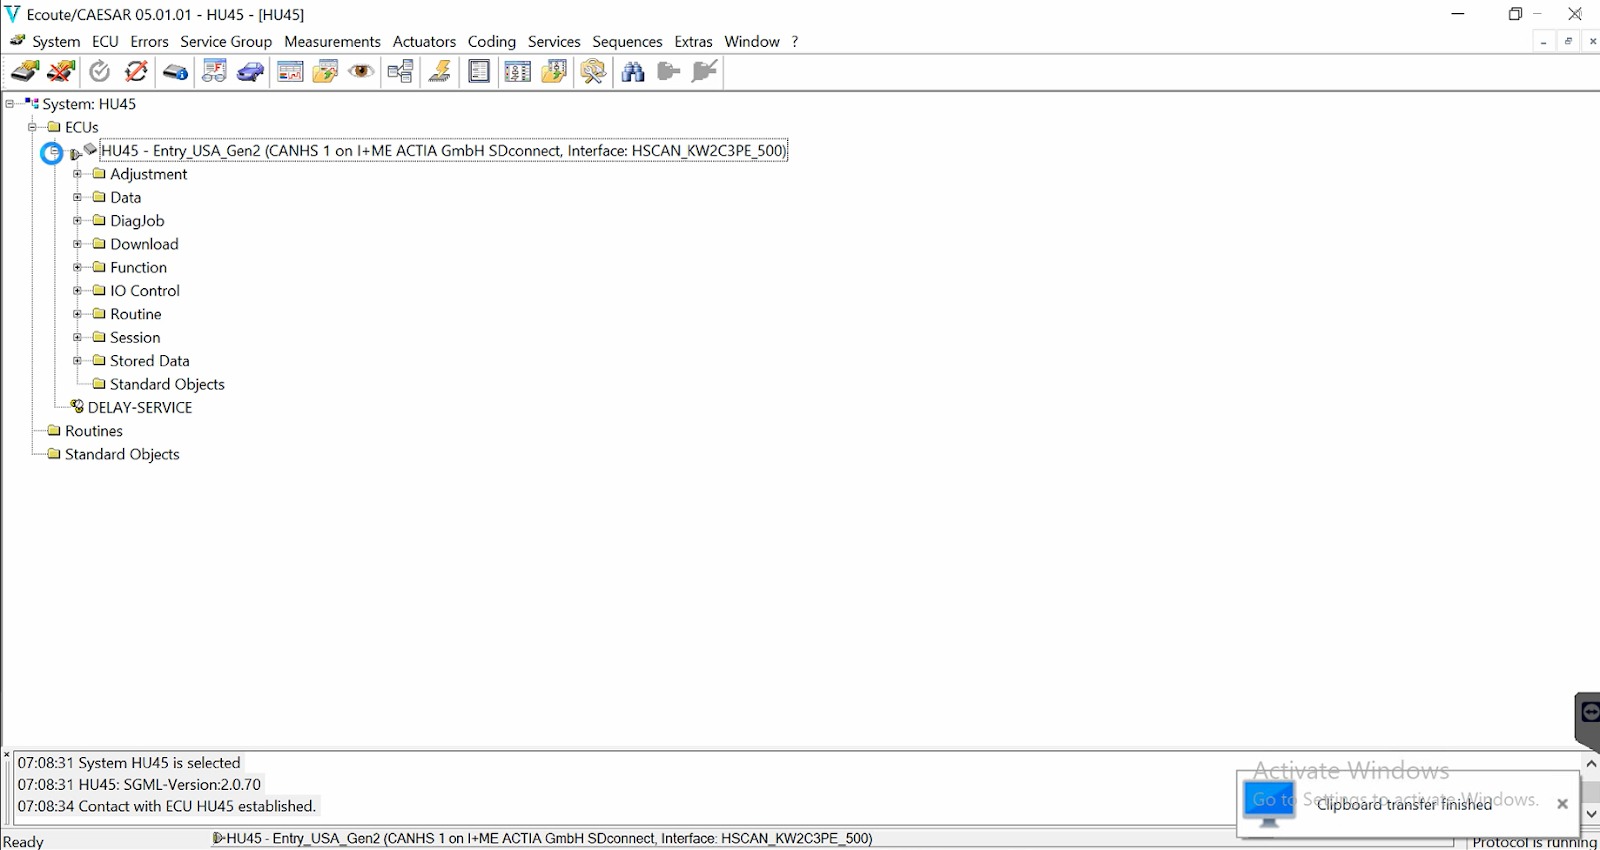The width and height of the screenshot is (1600, 850).
Task: Select the DELAY-SERVICE tree item
Action: (139, 408)
